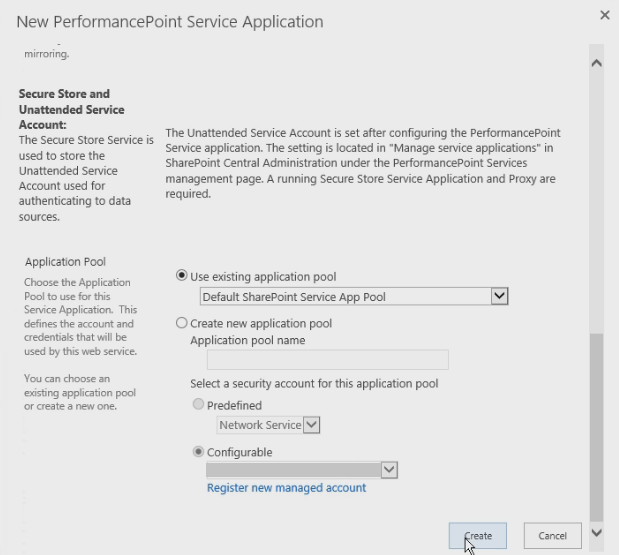Click the Select a security account label
Image resolution: width=619 pixels, height=555 pixels.
click(x=314, y=384)
